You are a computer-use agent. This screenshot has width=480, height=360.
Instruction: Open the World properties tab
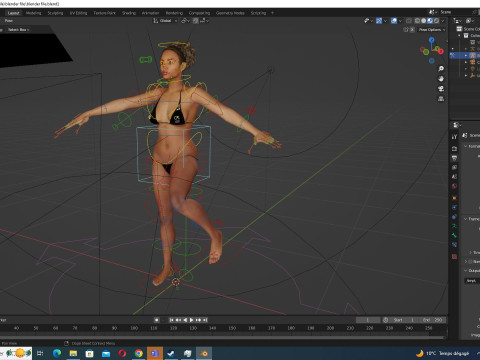pyautogui.click(x=454, y=186)
